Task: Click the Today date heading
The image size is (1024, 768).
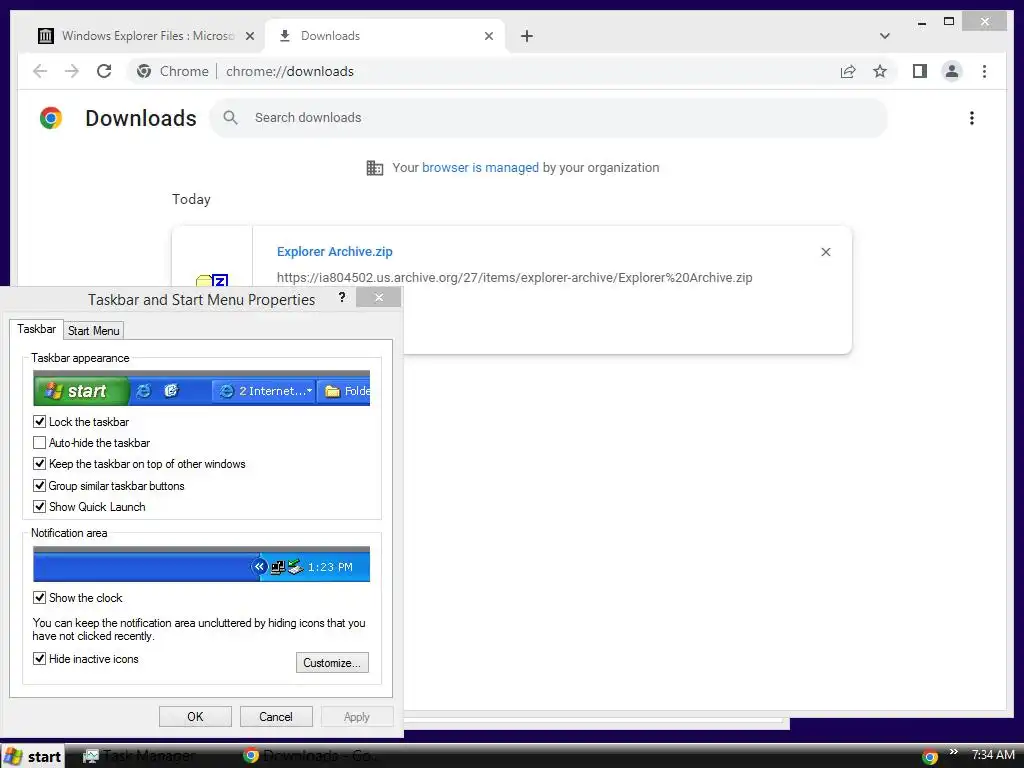Action: (191, 199)
